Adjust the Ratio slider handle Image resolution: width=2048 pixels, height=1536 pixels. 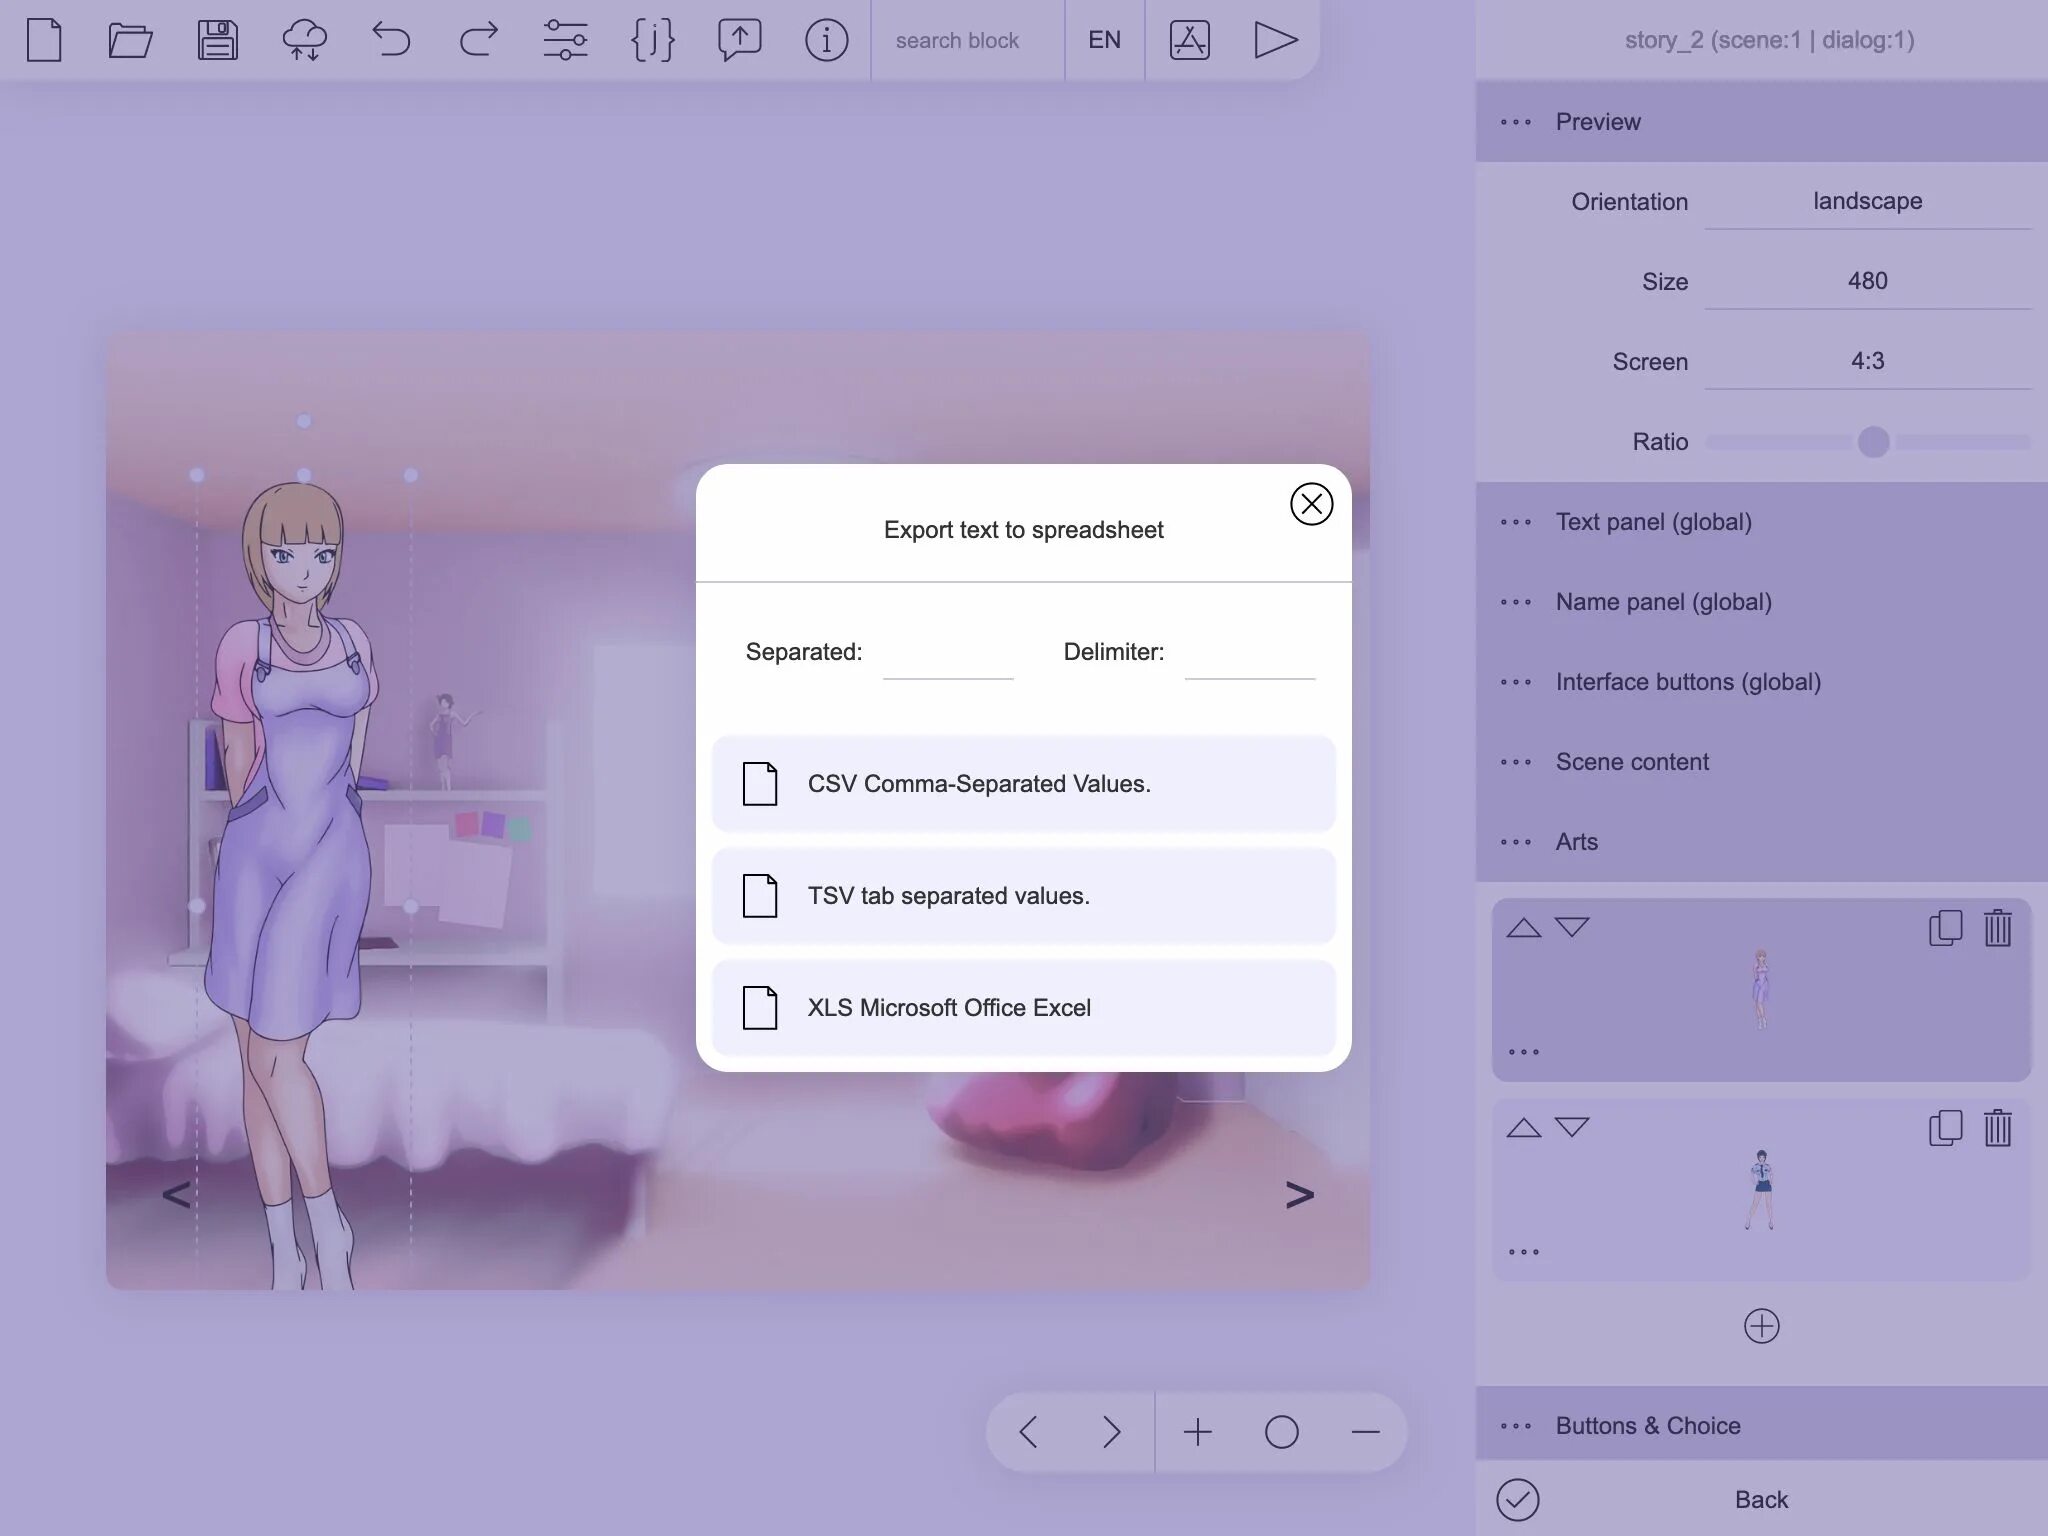1873,441
